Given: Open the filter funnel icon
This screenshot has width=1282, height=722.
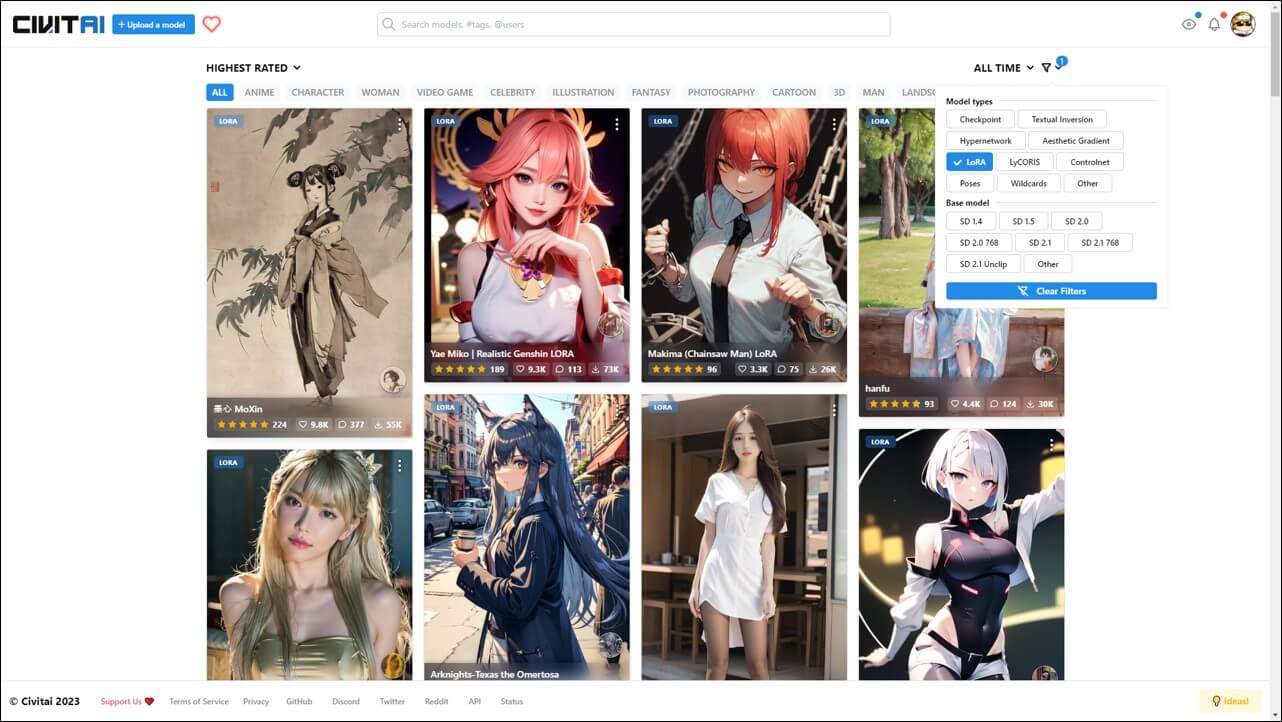Looking at the screenshot, I should pos(1046,68).
